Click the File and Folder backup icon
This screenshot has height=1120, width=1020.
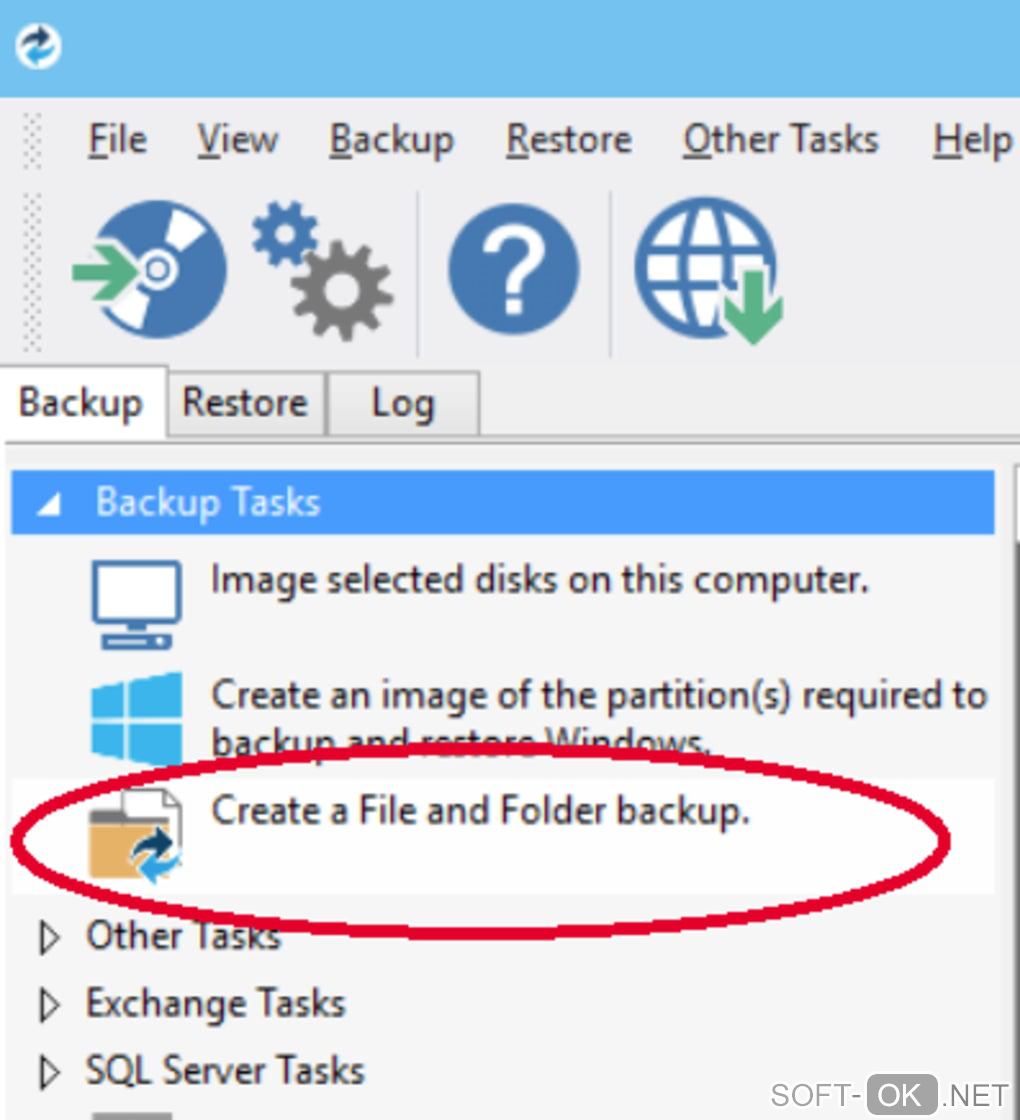[x=136, y=834]
